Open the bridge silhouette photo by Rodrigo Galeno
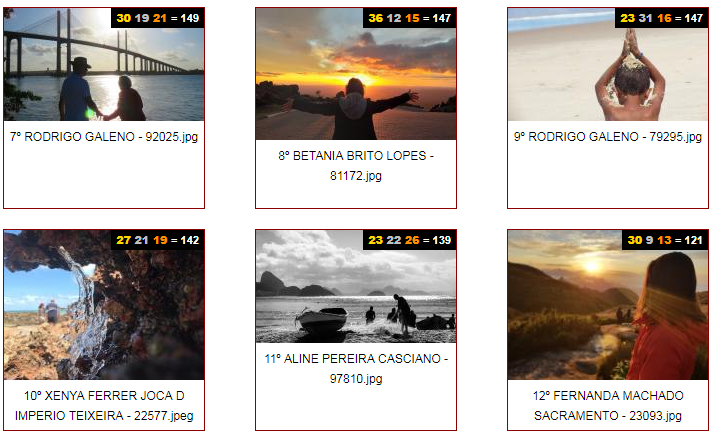The image size is (713, 438). [104, 64]
